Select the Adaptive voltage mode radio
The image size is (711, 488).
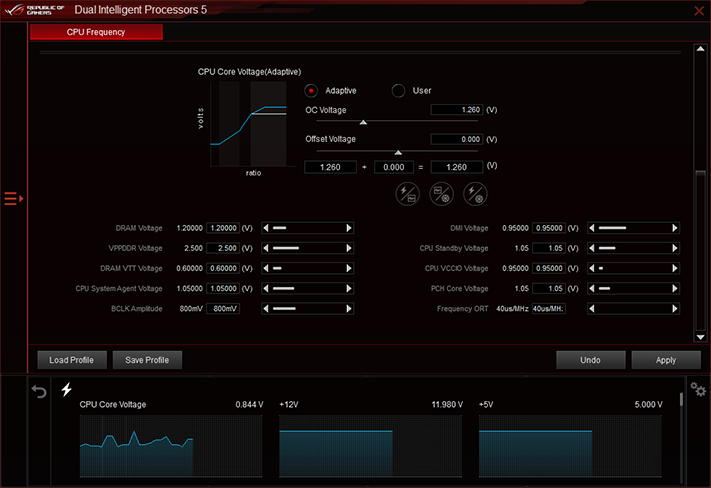click(311, 91)
